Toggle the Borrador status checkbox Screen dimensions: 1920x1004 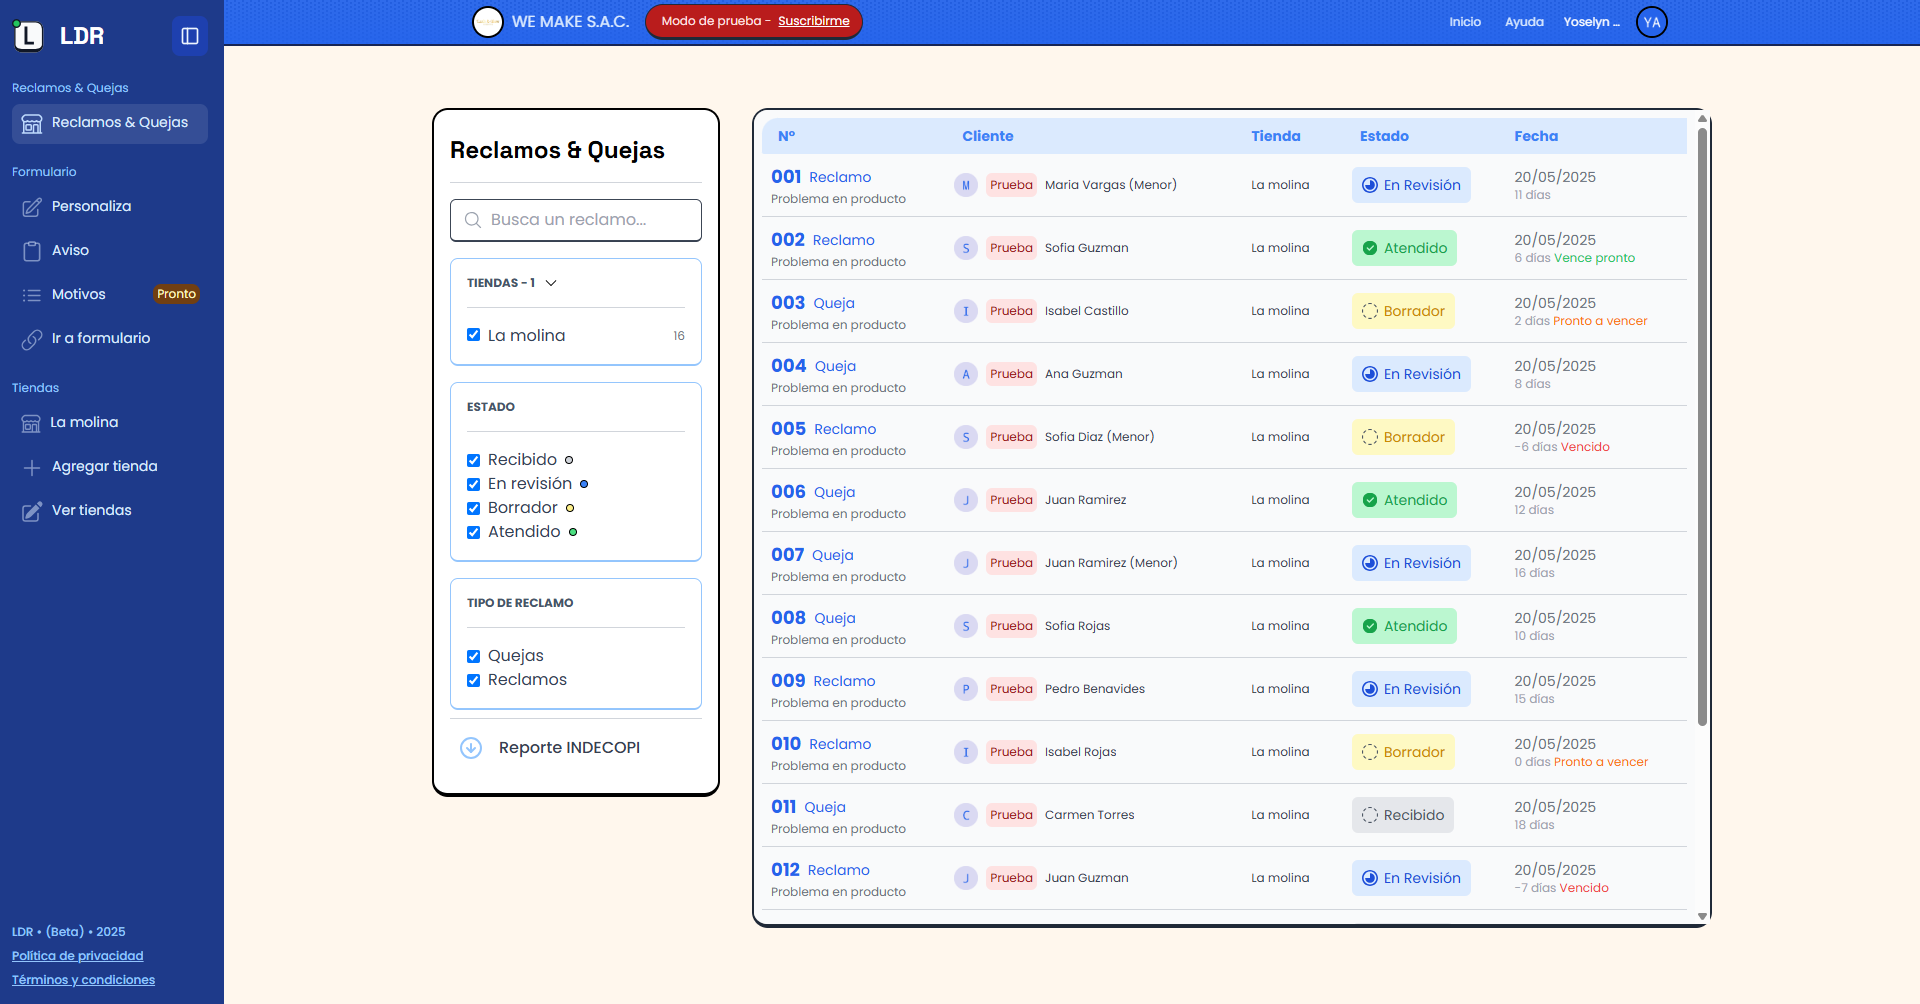pos(474,508)
